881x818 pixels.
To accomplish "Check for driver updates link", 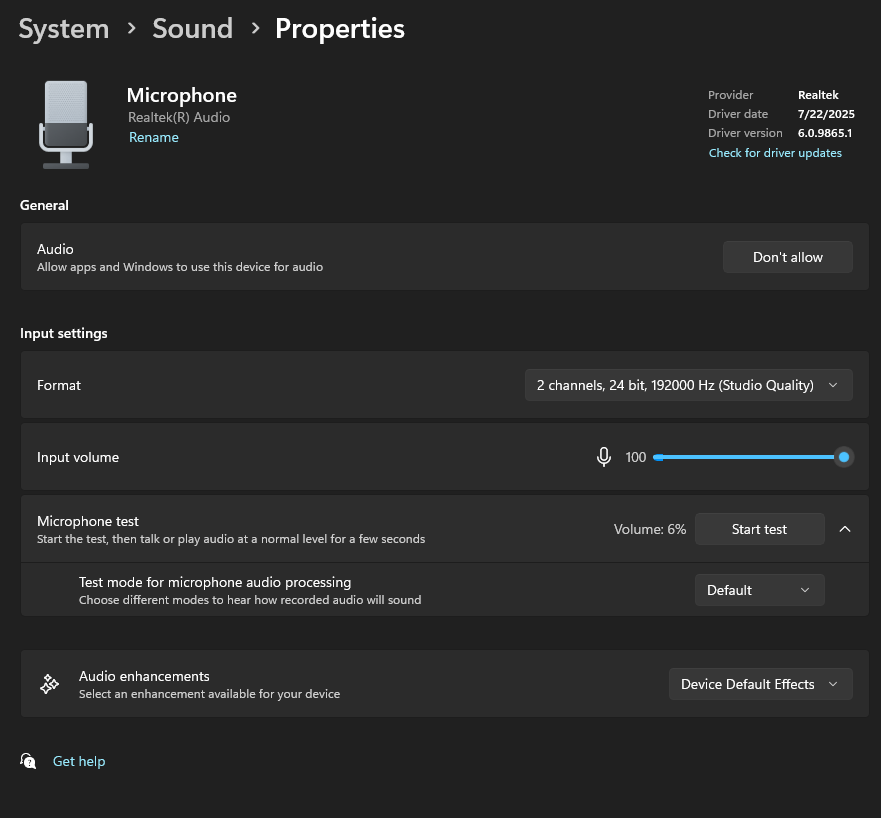I will coord(775,153).
